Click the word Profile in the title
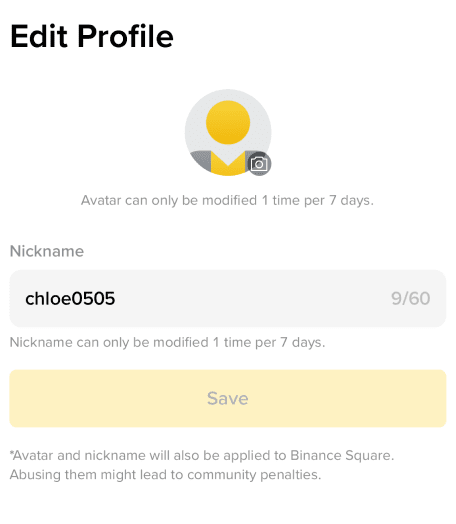The height and width of the screenshot is (524, 456). (x=126, y=36)
